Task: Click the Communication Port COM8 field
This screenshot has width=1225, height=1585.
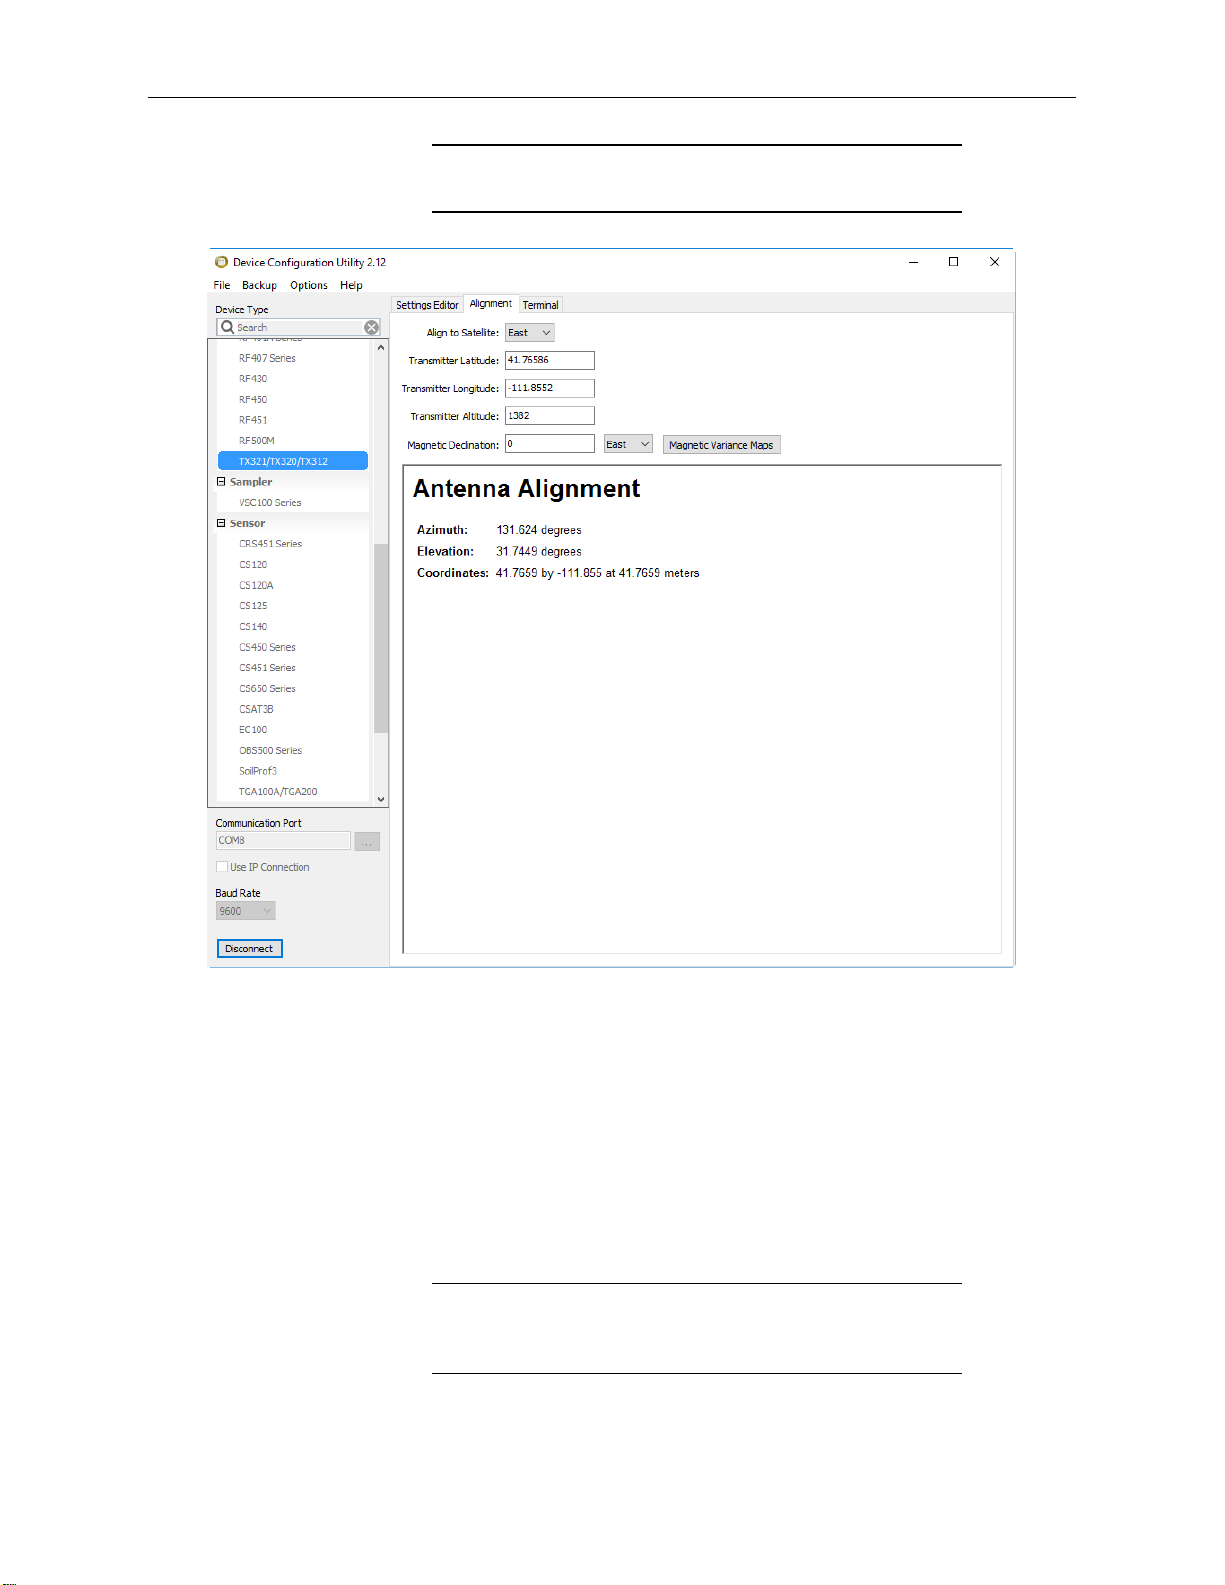Action: pyautogui.click(x=283, y=841)
